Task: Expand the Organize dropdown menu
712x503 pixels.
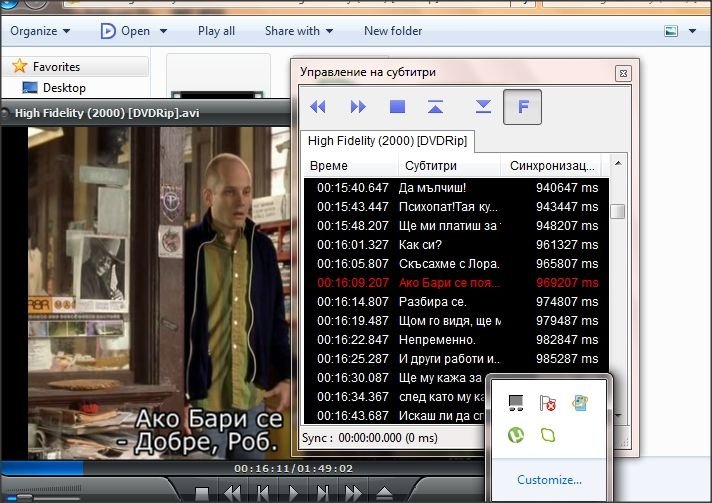Action: 40,31
